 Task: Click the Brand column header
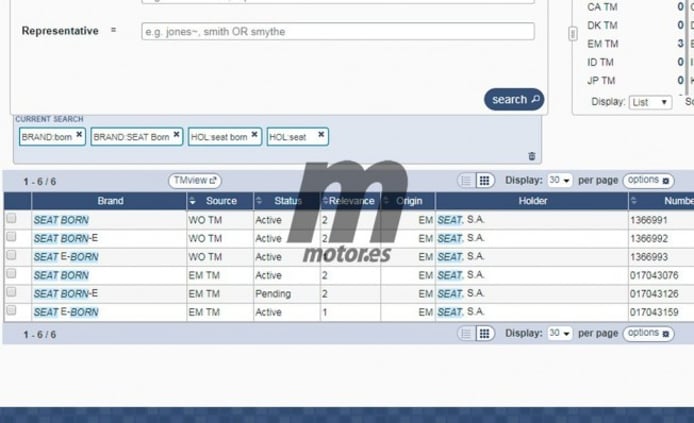[x=110, y=201]
